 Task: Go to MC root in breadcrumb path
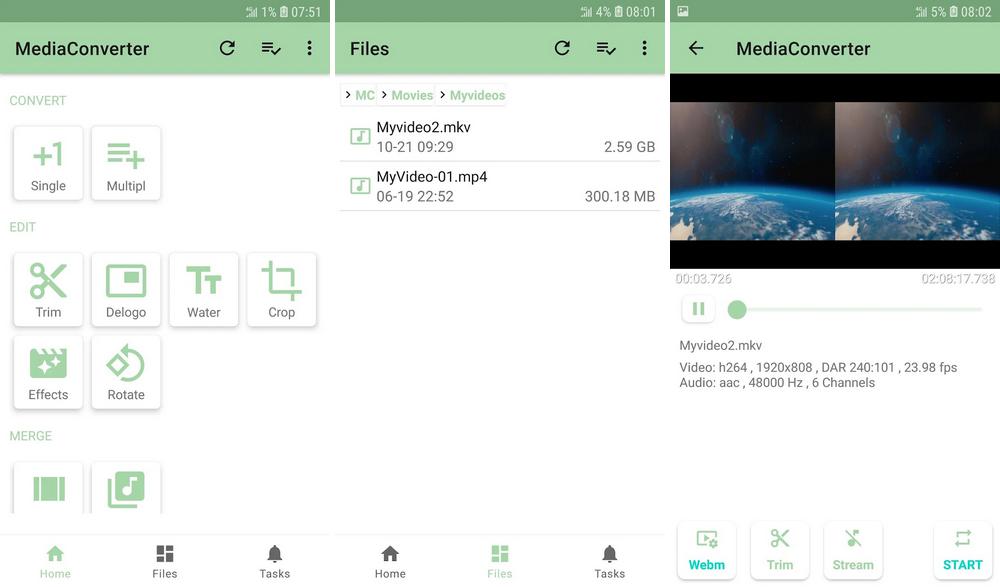tap(365, 95)
